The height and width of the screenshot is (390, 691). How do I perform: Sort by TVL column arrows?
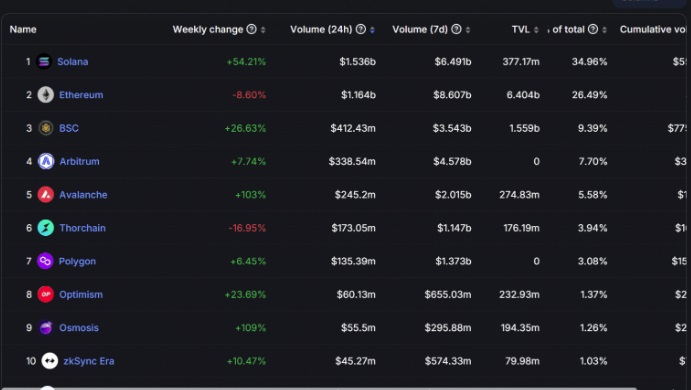536,30
